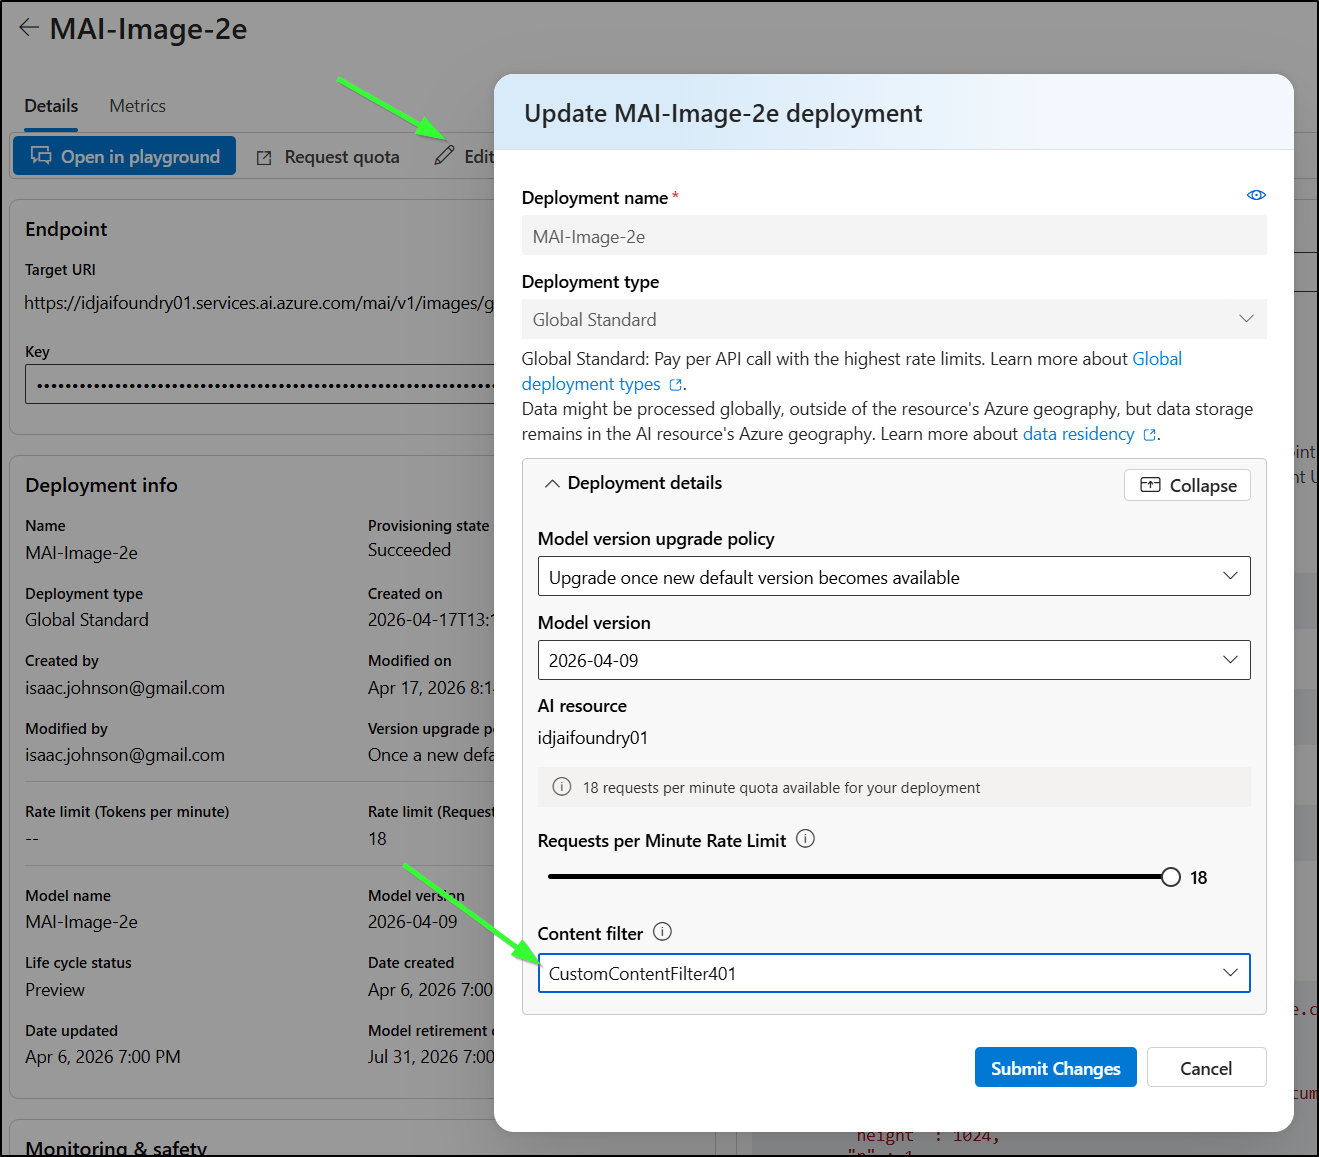
Task: Click the back arrow next to MAI-Image-2e
Action: pyautogui.click(x=29, y=28)
